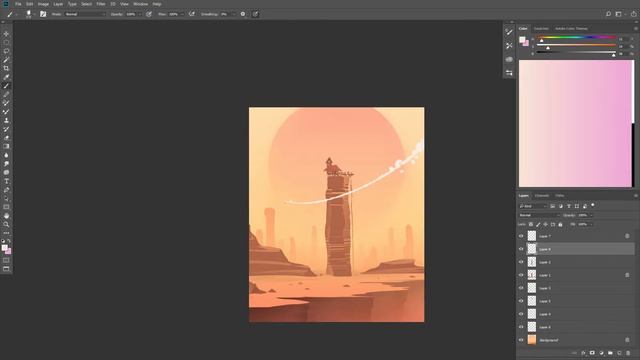Click foreground color swatch in toolbox
The width and height of the screenshot is (640, 360).
tap(4, 248)
